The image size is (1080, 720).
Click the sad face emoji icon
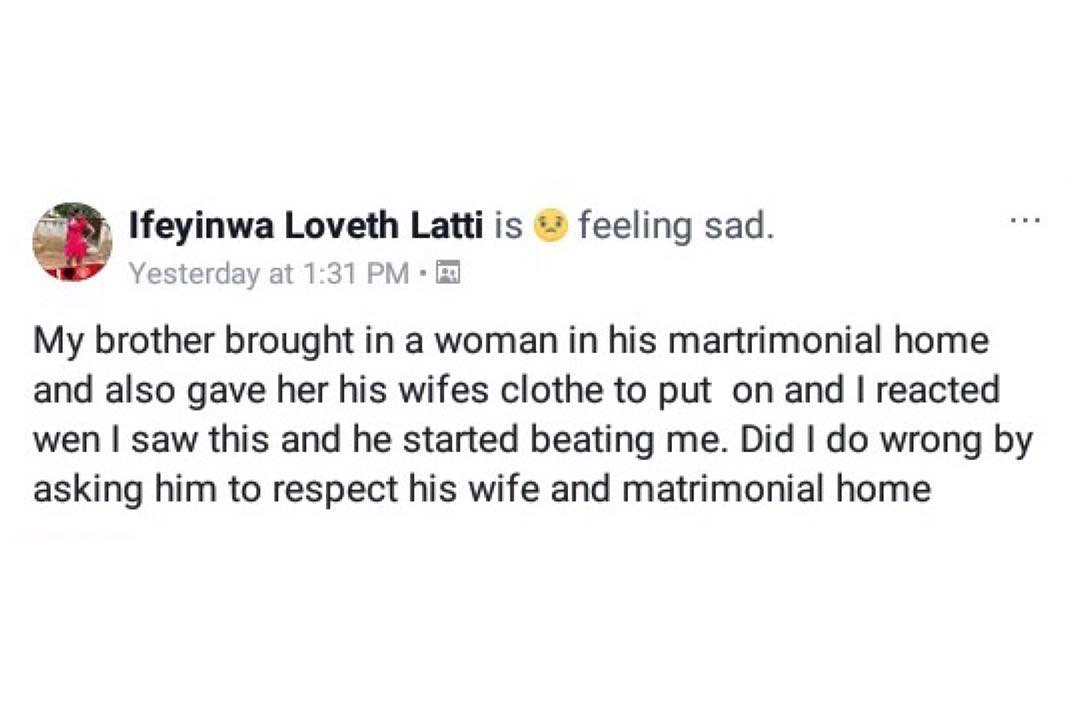(x=551, y=227)
